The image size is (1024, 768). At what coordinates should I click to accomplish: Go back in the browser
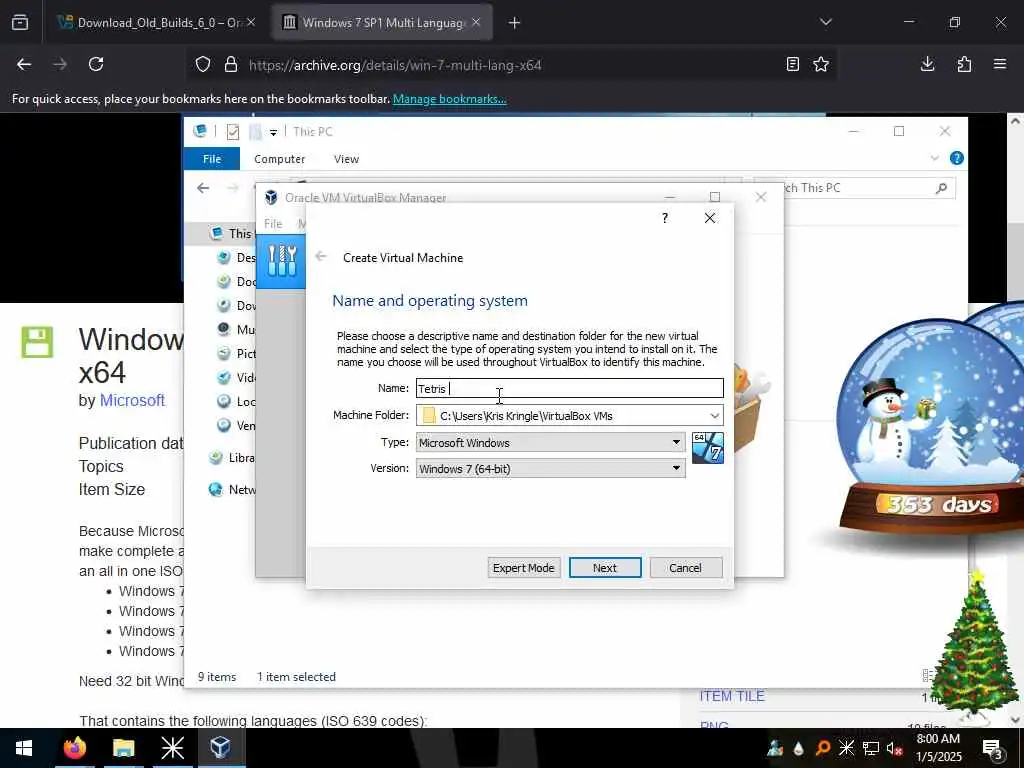coord(24,64)
